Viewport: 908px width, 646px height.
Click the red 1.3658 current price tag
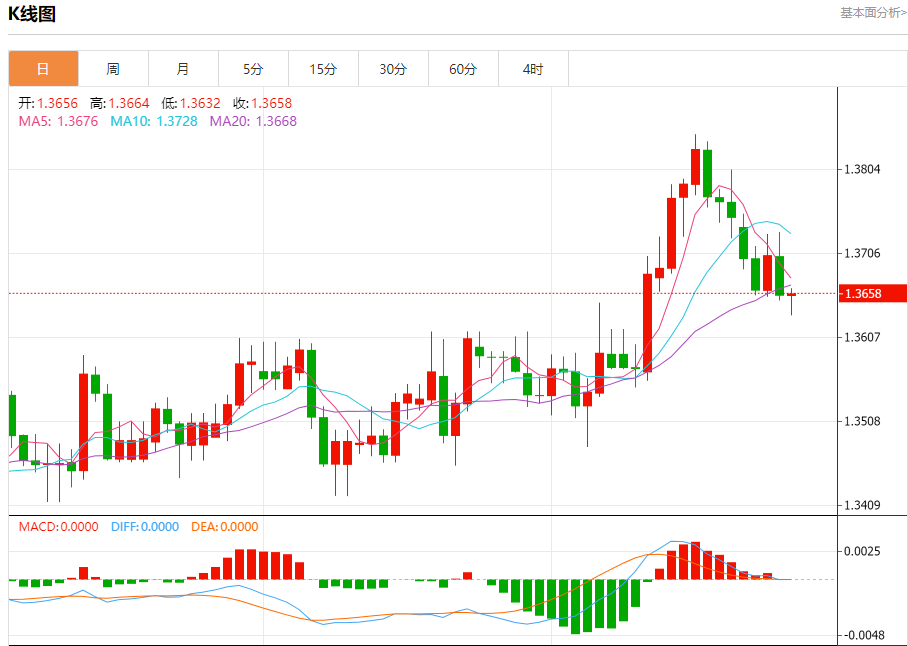[873, 293]
